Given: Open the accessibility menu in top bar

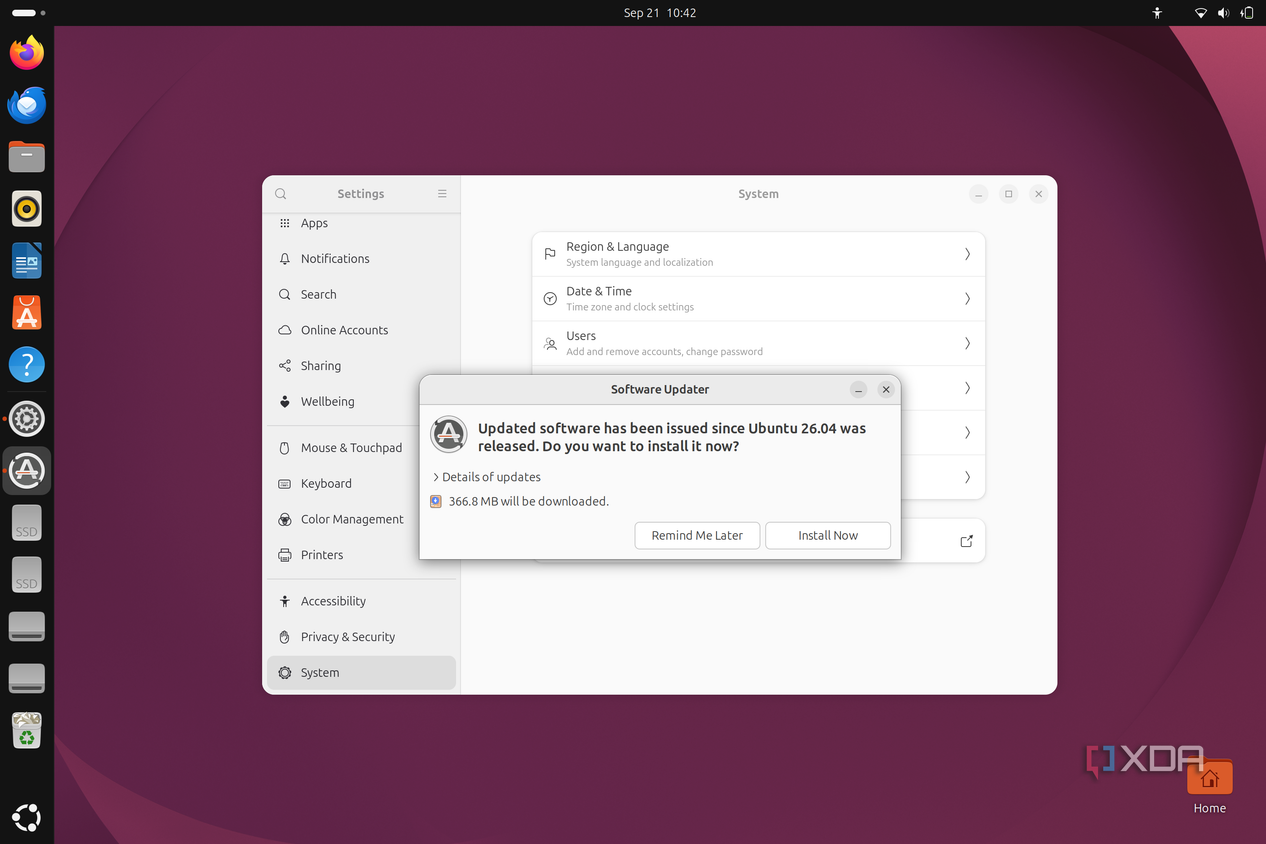Looking at the screenshot, I should pyautogui.click(x=1157, y=13).
